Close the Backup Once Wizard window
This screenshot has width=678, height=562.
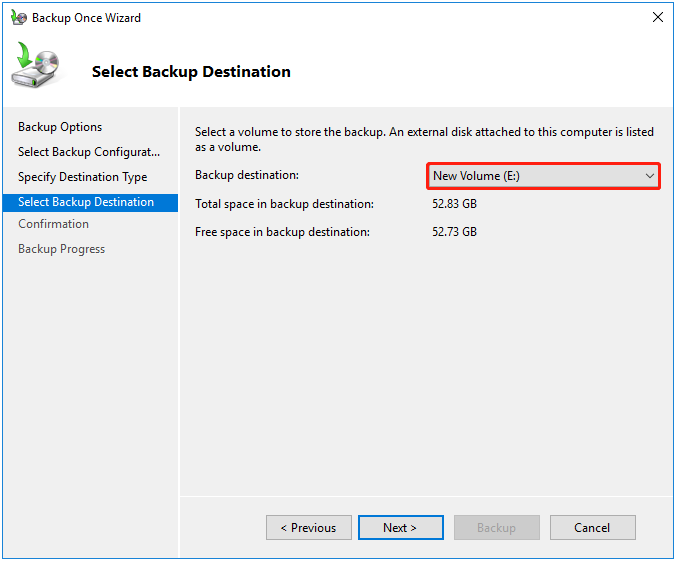[657, 18]
